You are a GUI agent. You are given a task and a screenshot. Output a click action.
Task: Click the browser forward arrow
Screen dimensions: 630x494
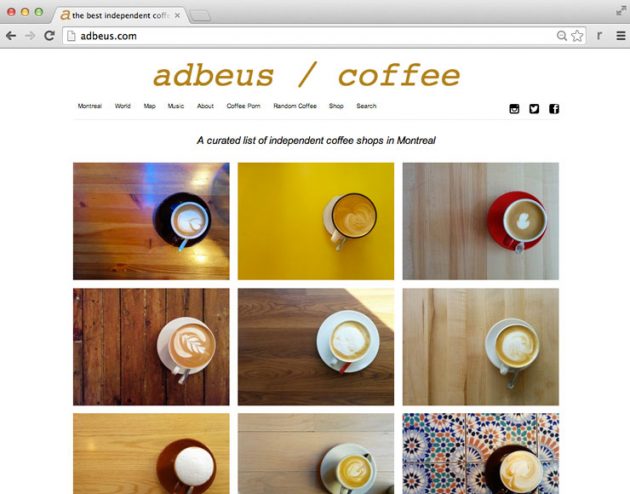(30, 36)
